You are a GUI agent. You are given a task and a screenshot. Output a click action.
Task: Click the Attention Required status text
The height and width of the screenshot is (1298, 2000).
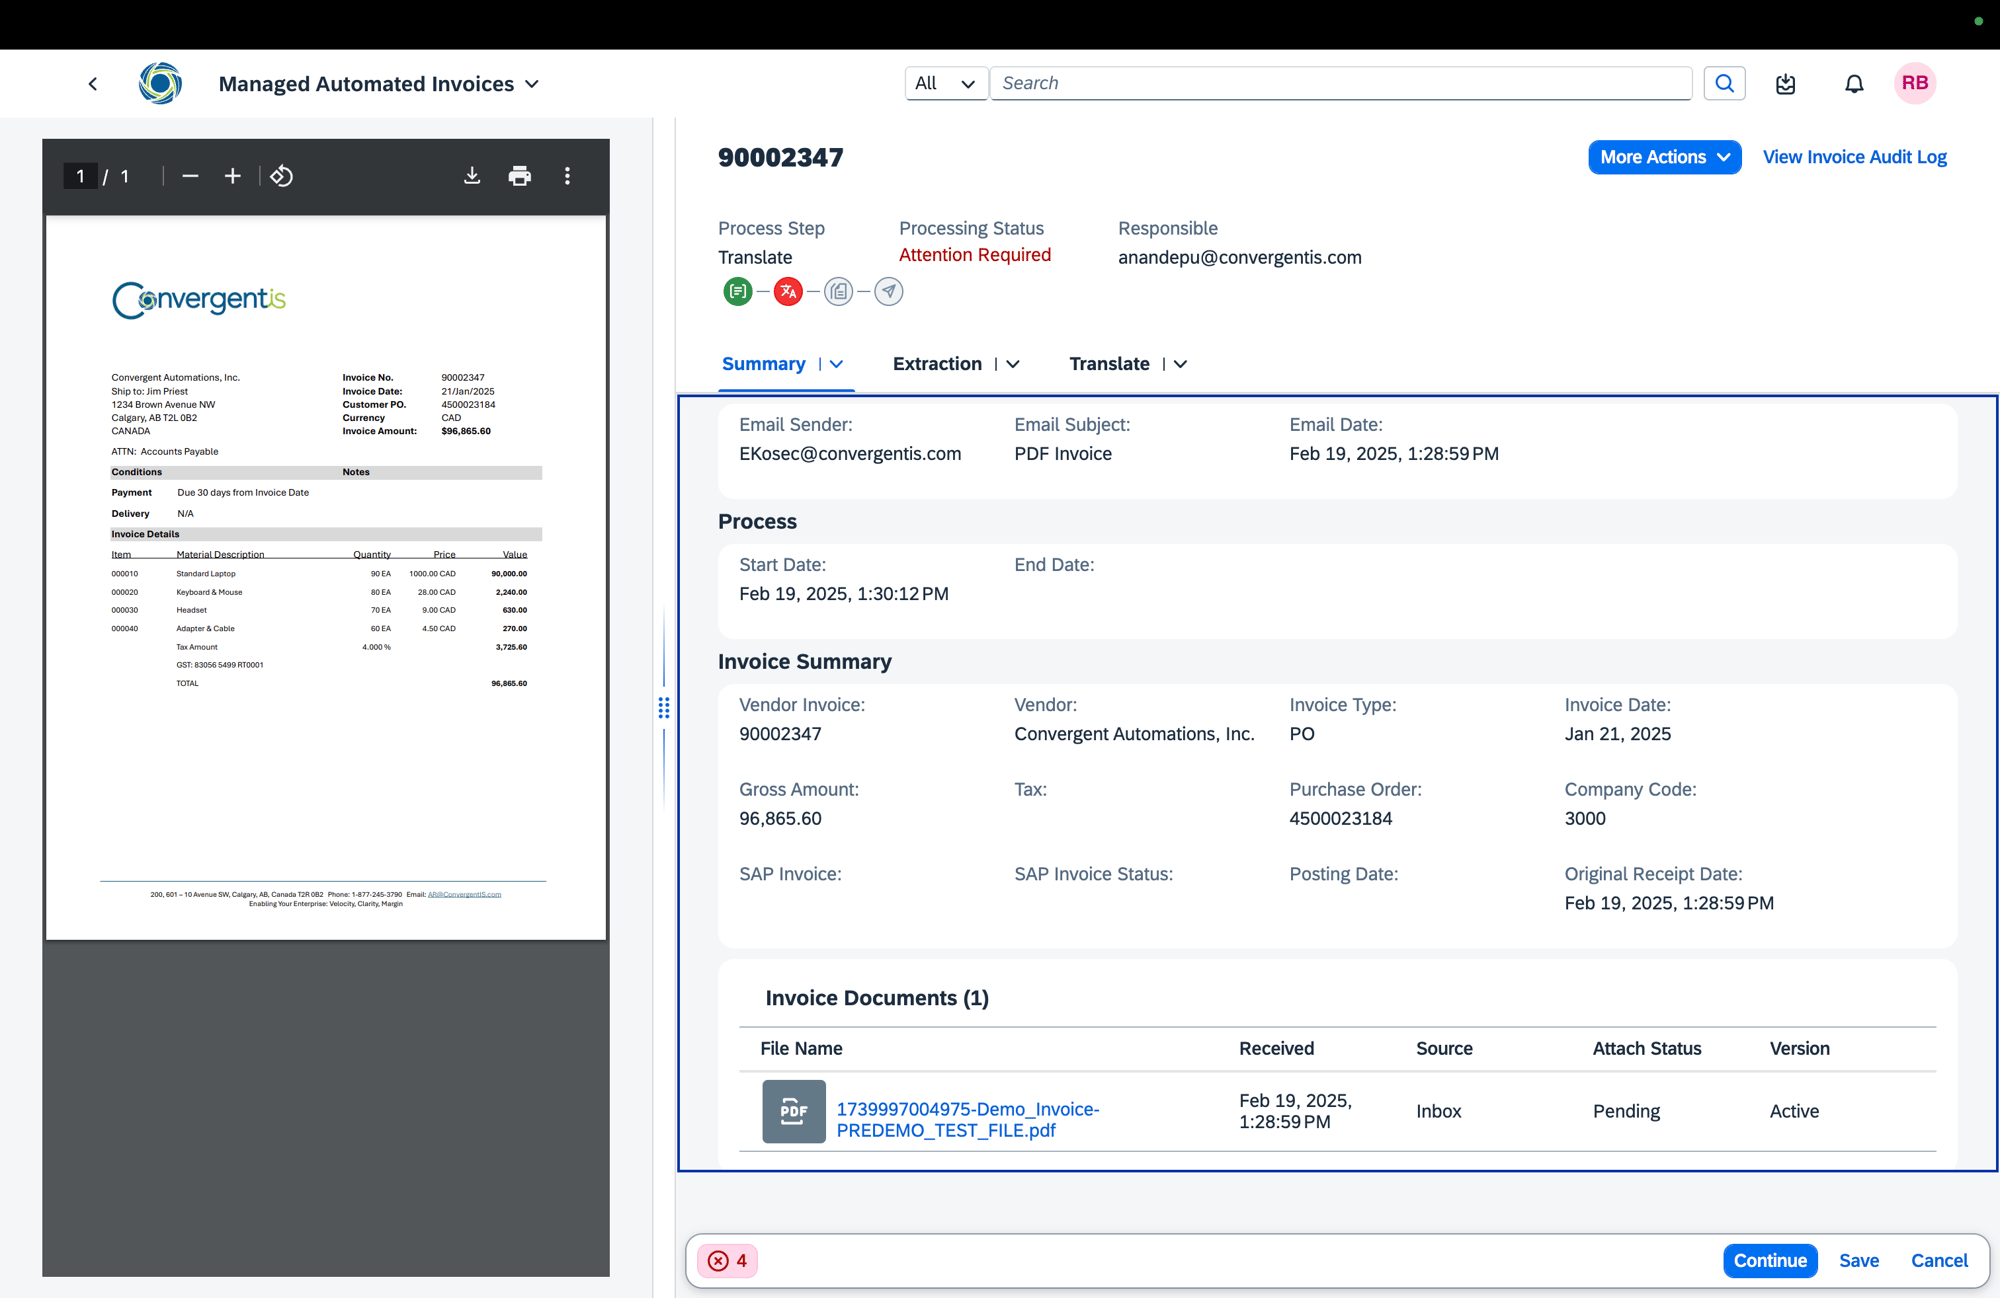[x=975, y=255]
